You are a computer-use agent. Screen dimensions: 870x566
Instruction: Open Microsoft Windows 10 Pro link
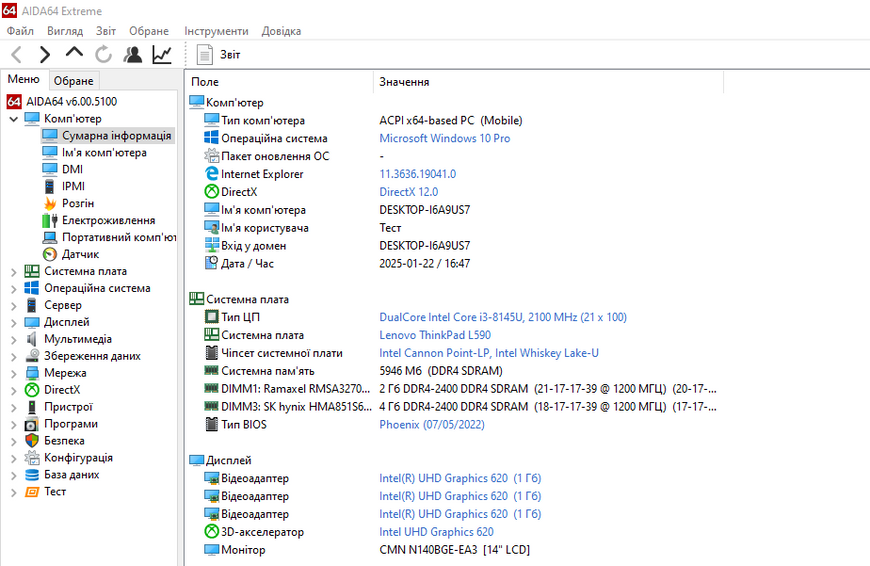(444, 138)
